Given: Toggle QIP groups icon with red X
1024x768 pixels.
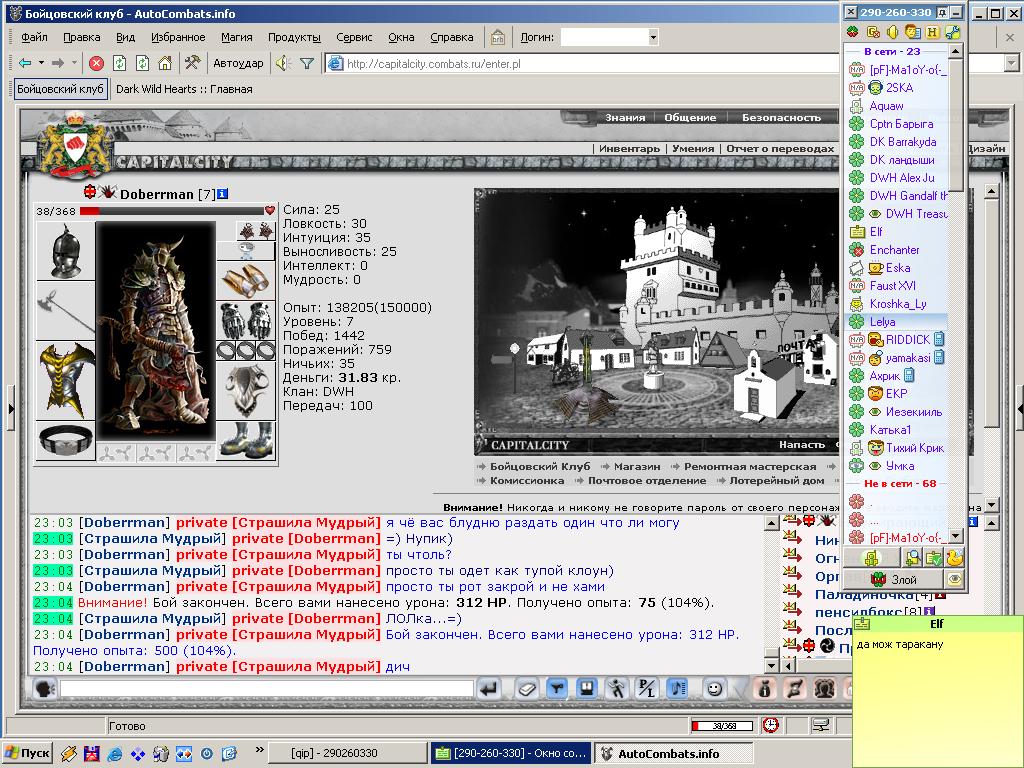Looking at the screenshot, I should (873, 31).
